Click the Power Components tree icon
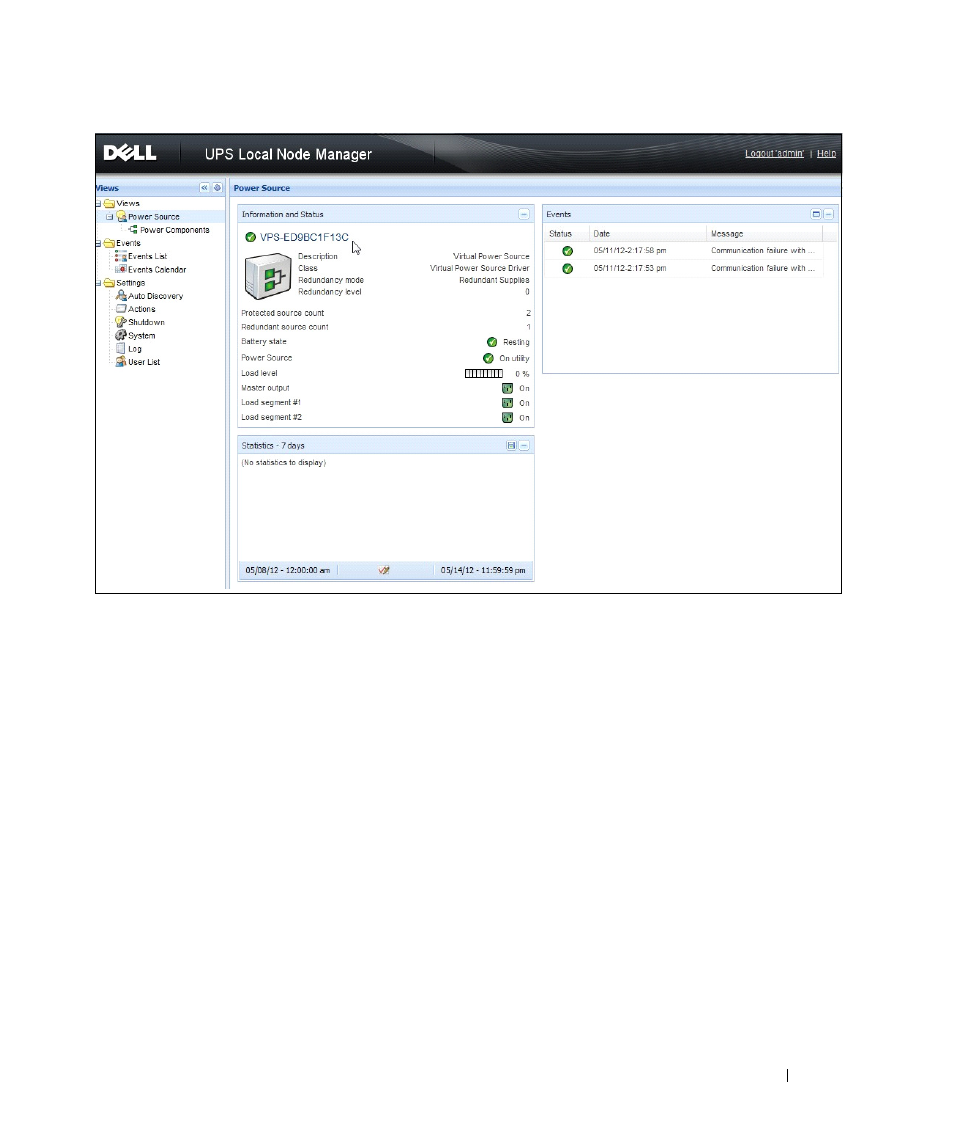Viewport: 954px width, 1145px height. point(133,230)
